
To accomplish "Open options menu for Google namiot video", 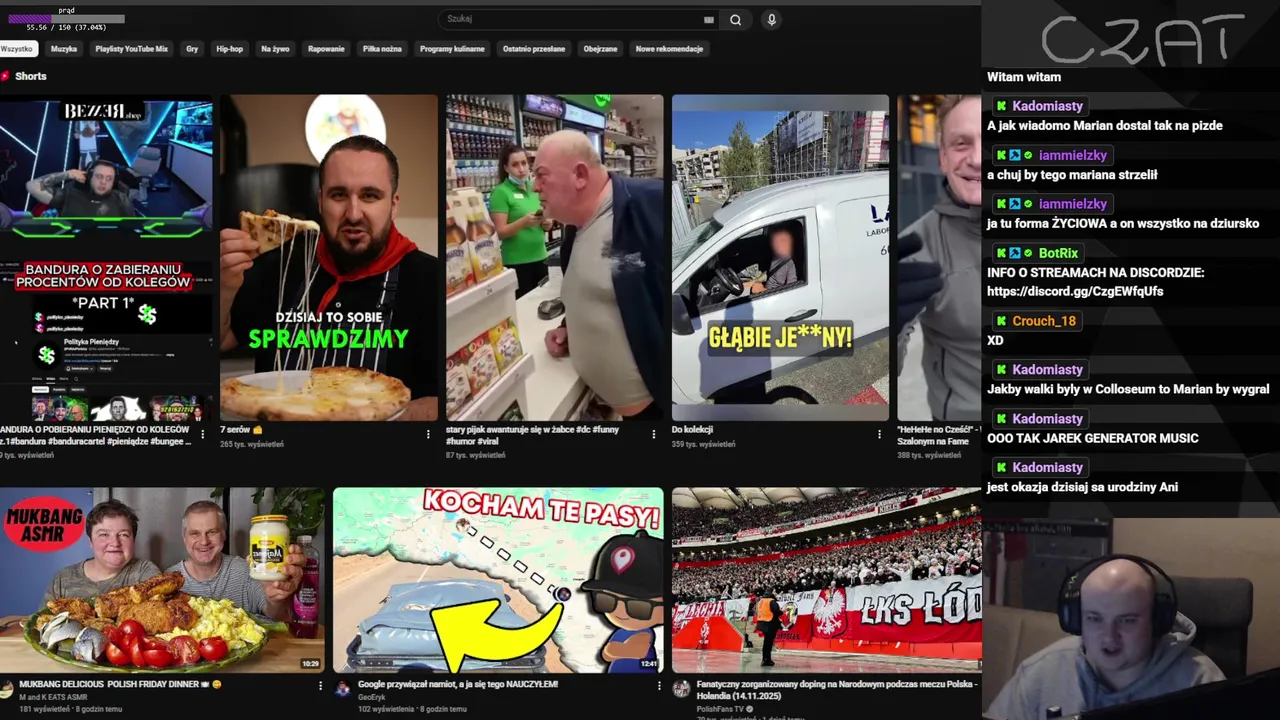I will tap(658, 686).
